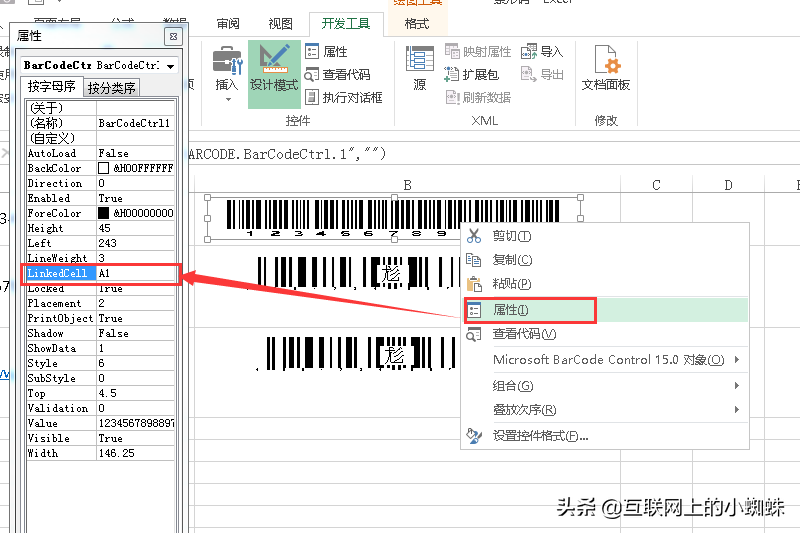Open Insert (插入) control dropdown arrow
This screenshot has height=533, width=800.
coord(228,99)
